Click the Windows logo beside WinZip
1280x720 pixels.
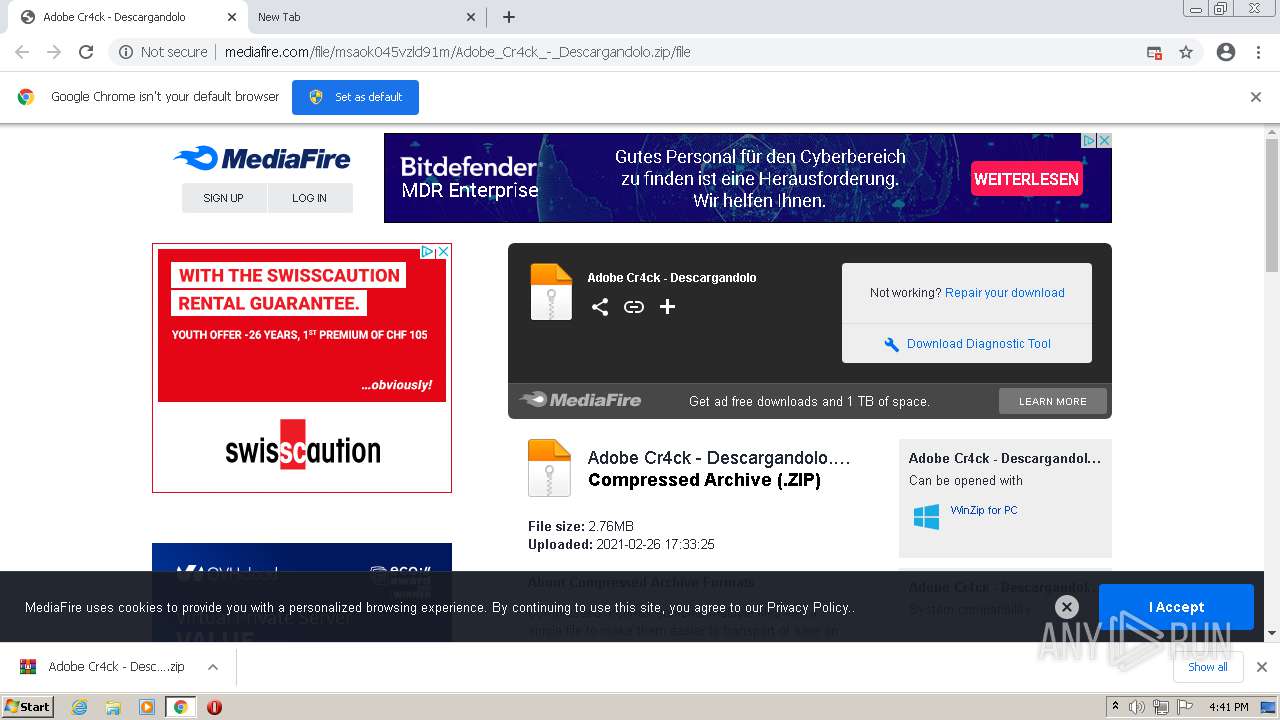(926, 517)
